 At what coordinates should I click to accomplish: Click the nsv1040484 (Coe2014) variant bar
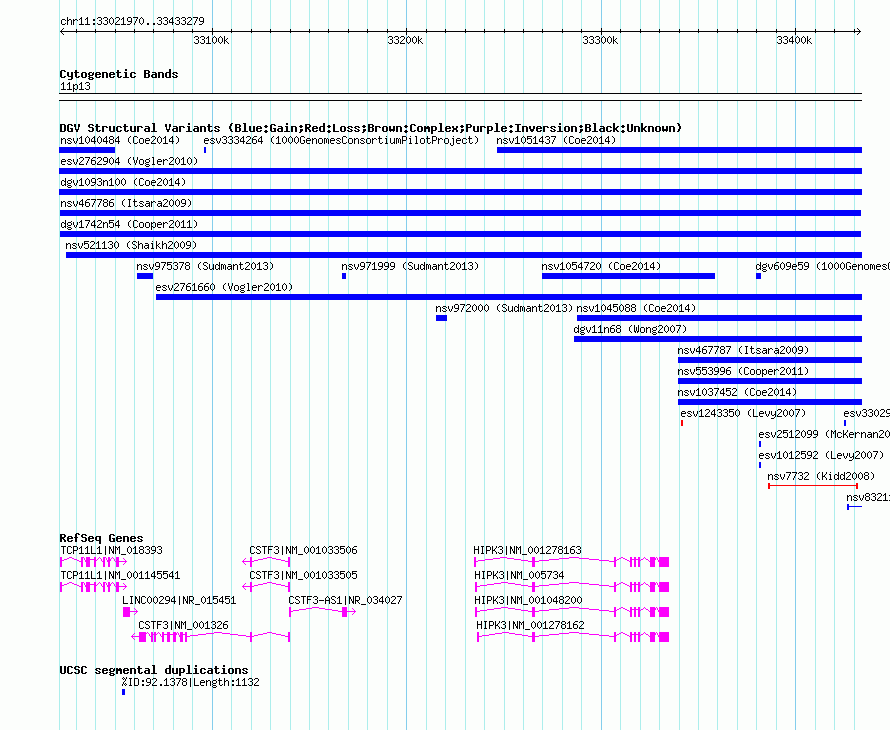tap(87, 150)
